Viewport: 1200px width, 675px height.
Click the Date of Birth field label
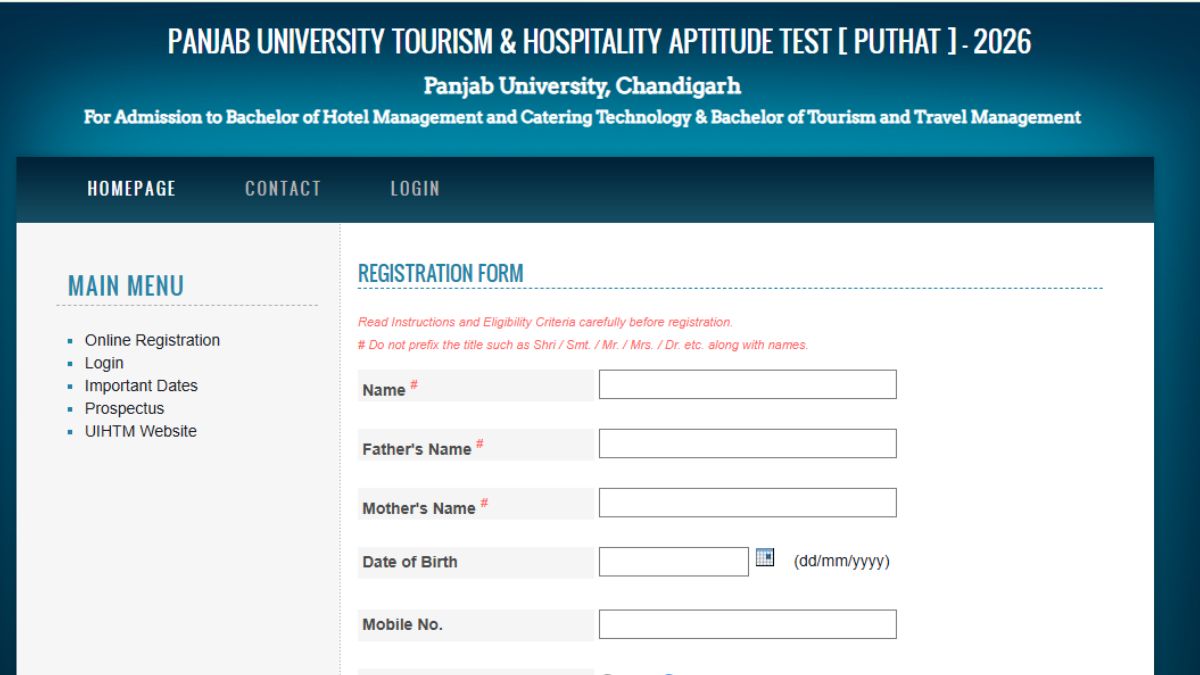pos(410,562)
